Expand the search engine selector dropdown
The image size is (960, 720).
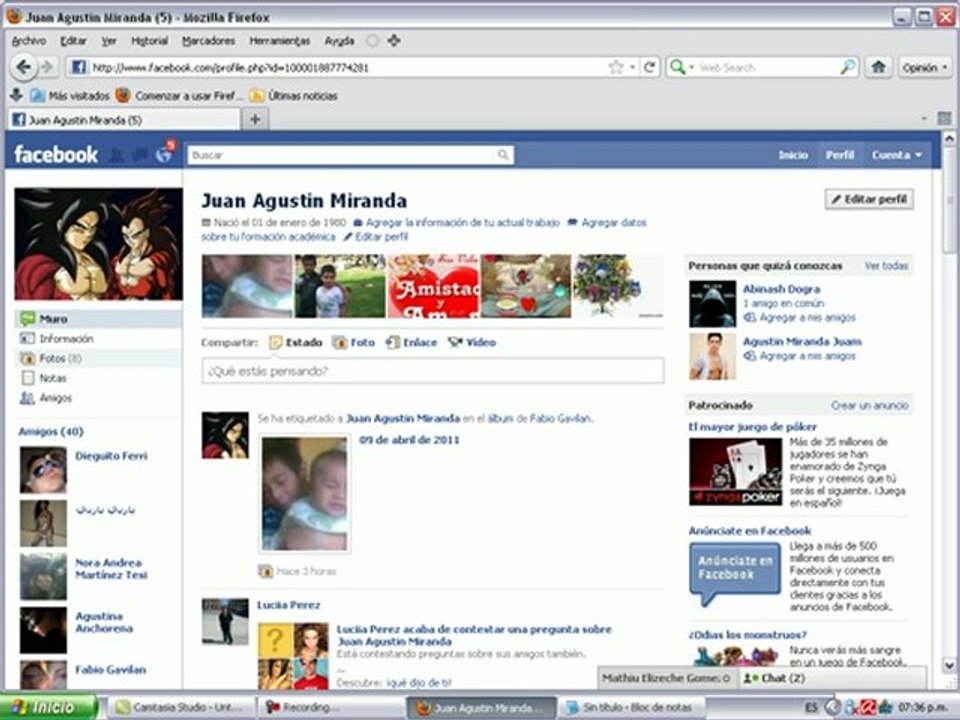click(681, 67)
